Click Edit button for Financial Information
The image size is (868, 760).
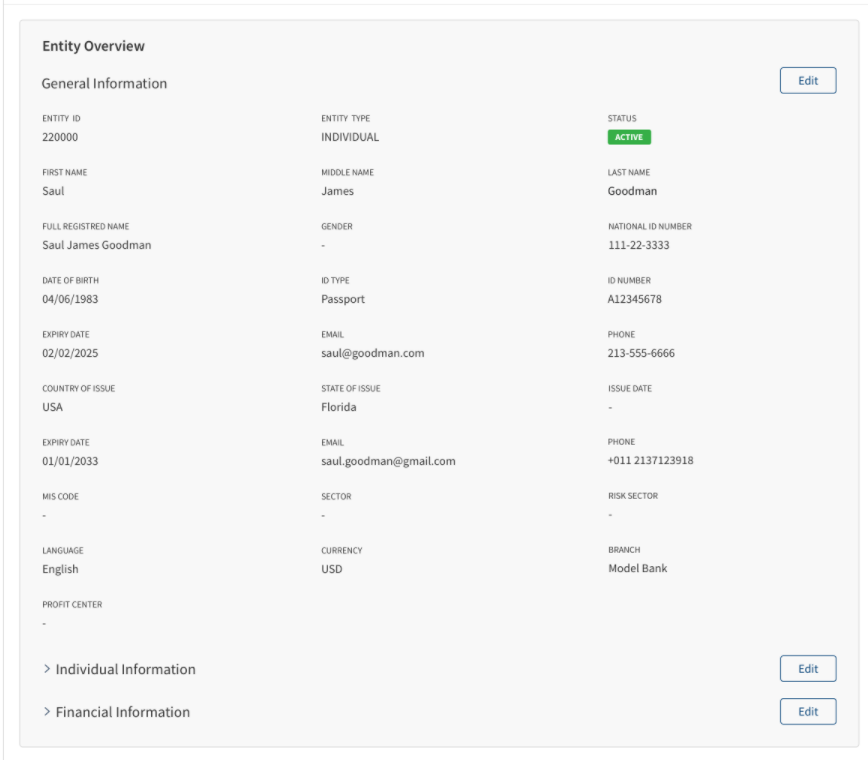tap(808, 712)
